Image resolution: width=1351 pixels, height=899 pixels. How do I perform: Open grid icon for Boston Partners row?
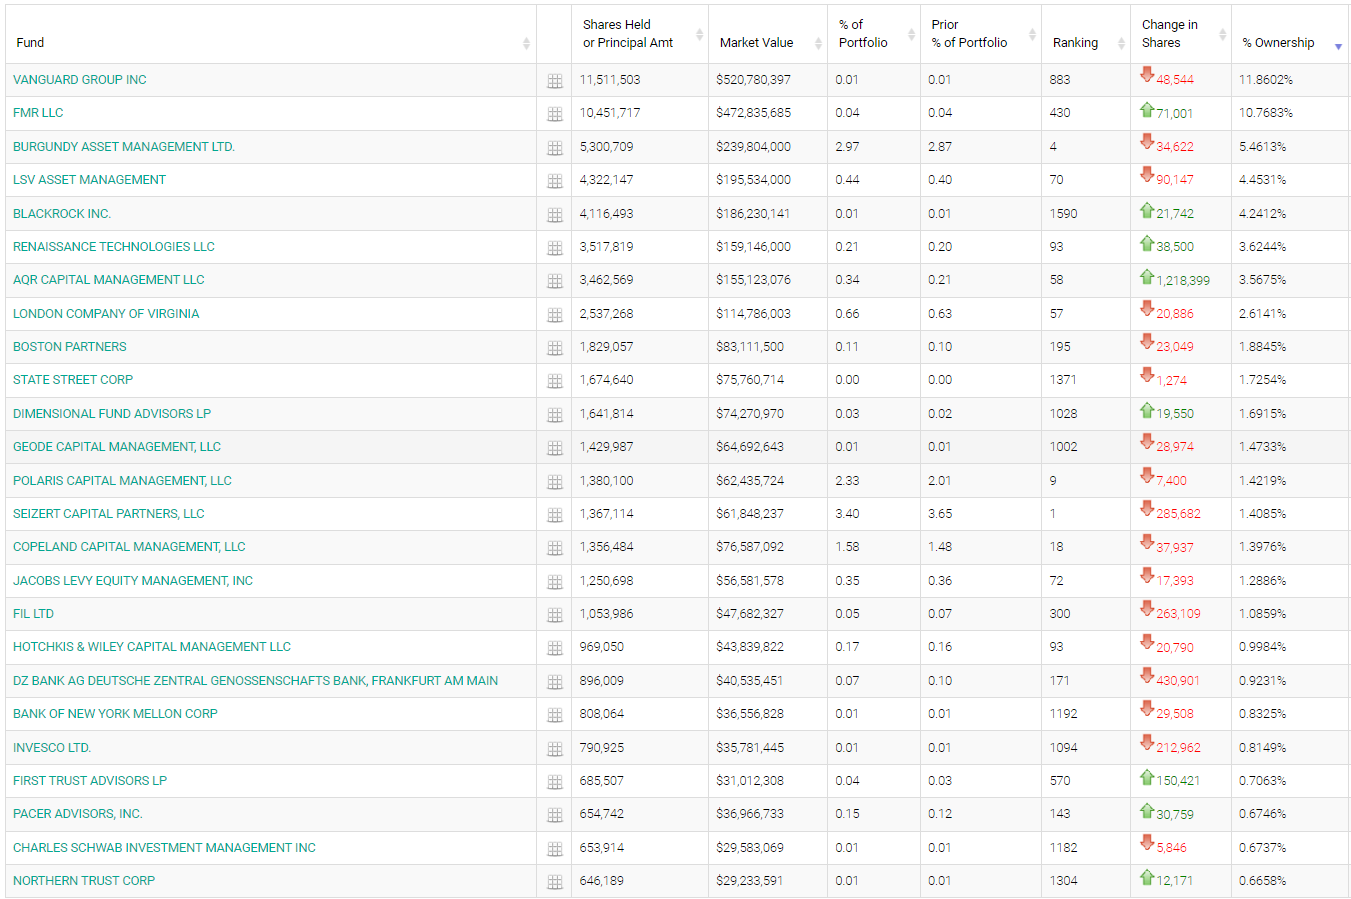tap(555, 348)
